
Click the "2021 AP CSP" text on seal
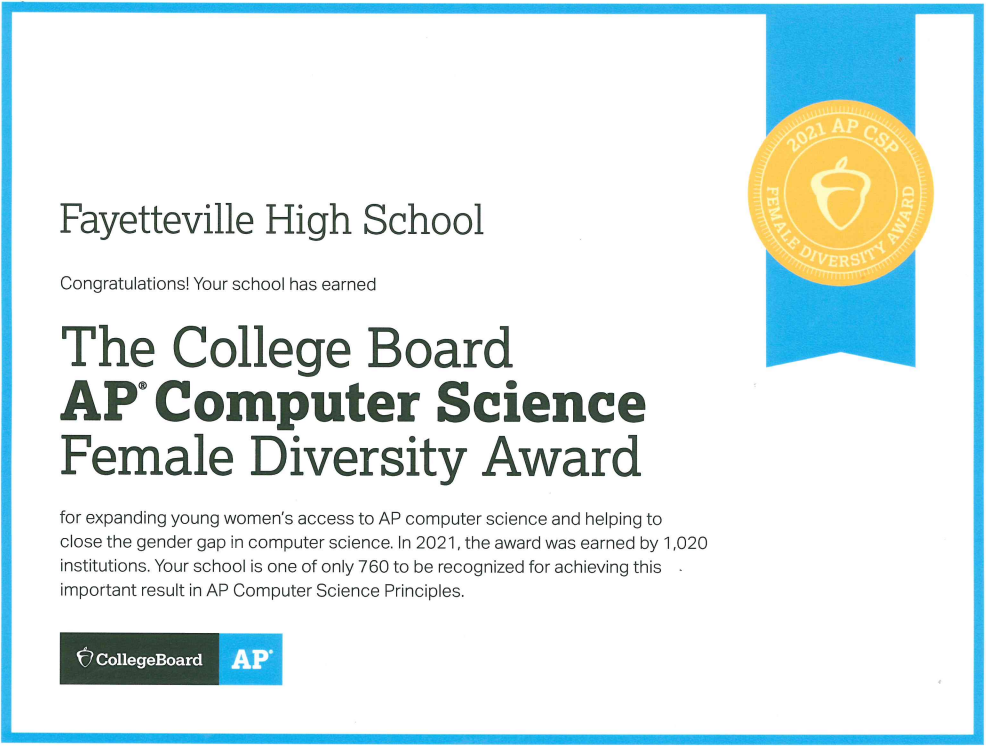click(843, 135)
